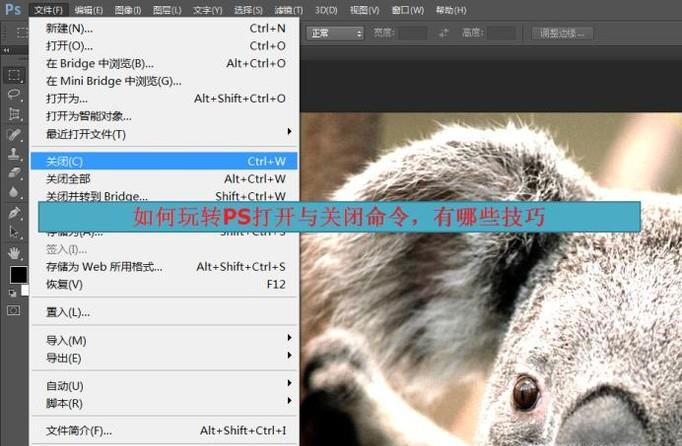Select the Clone Stamp tool
This screenshot has width=682, height=446.
14,154
